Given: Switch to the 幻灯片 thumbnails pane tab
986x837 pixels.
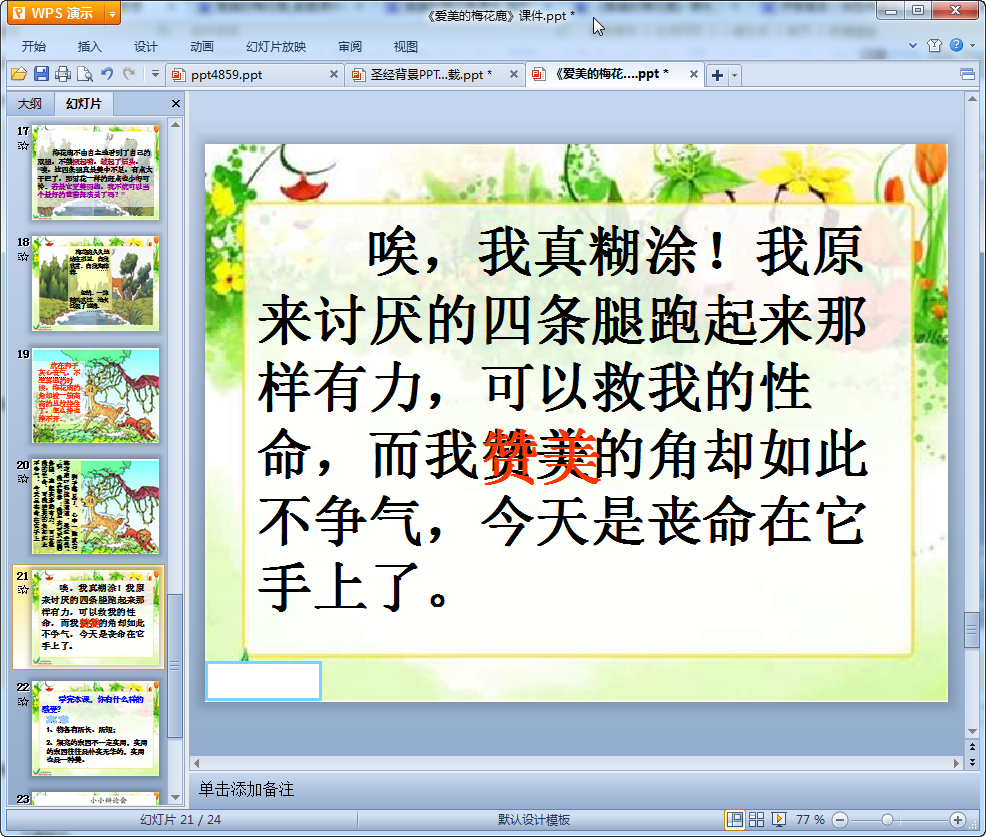Looking at the screenshot, I should (84, 104).
